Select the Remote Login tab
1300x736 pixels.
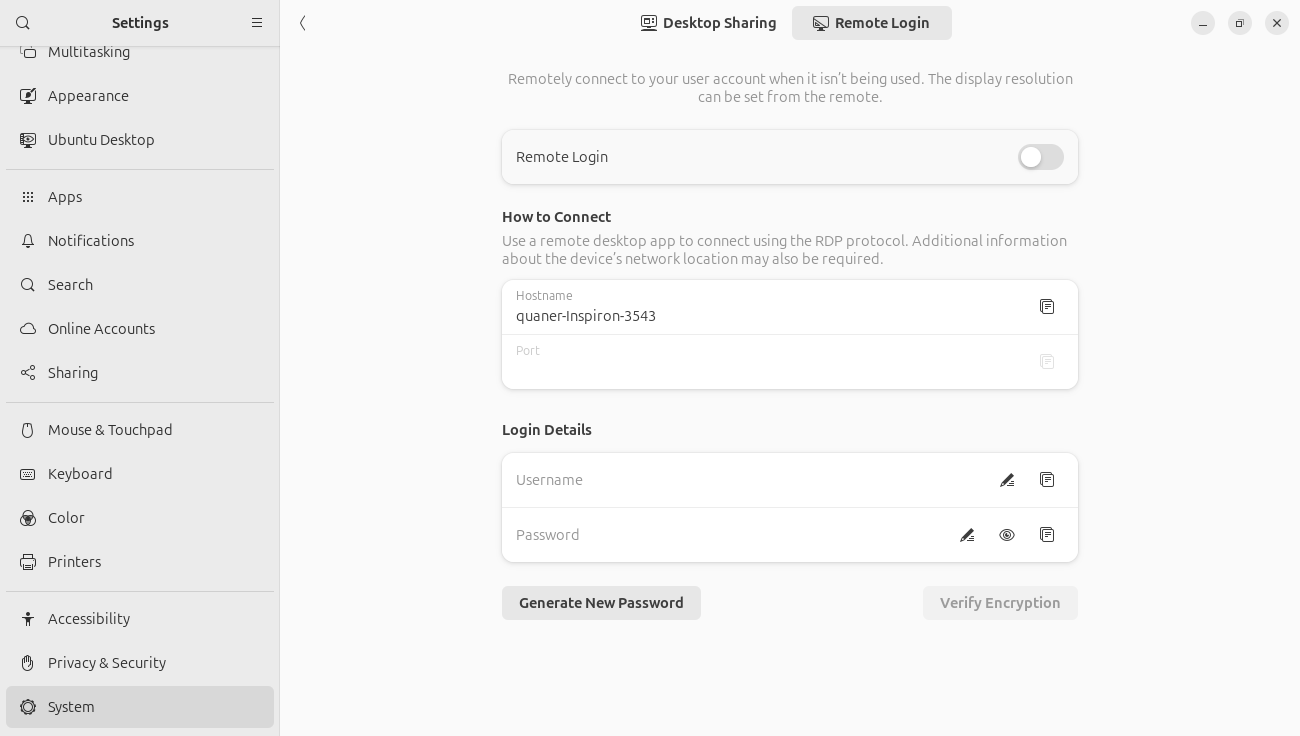tap(871, 23)
